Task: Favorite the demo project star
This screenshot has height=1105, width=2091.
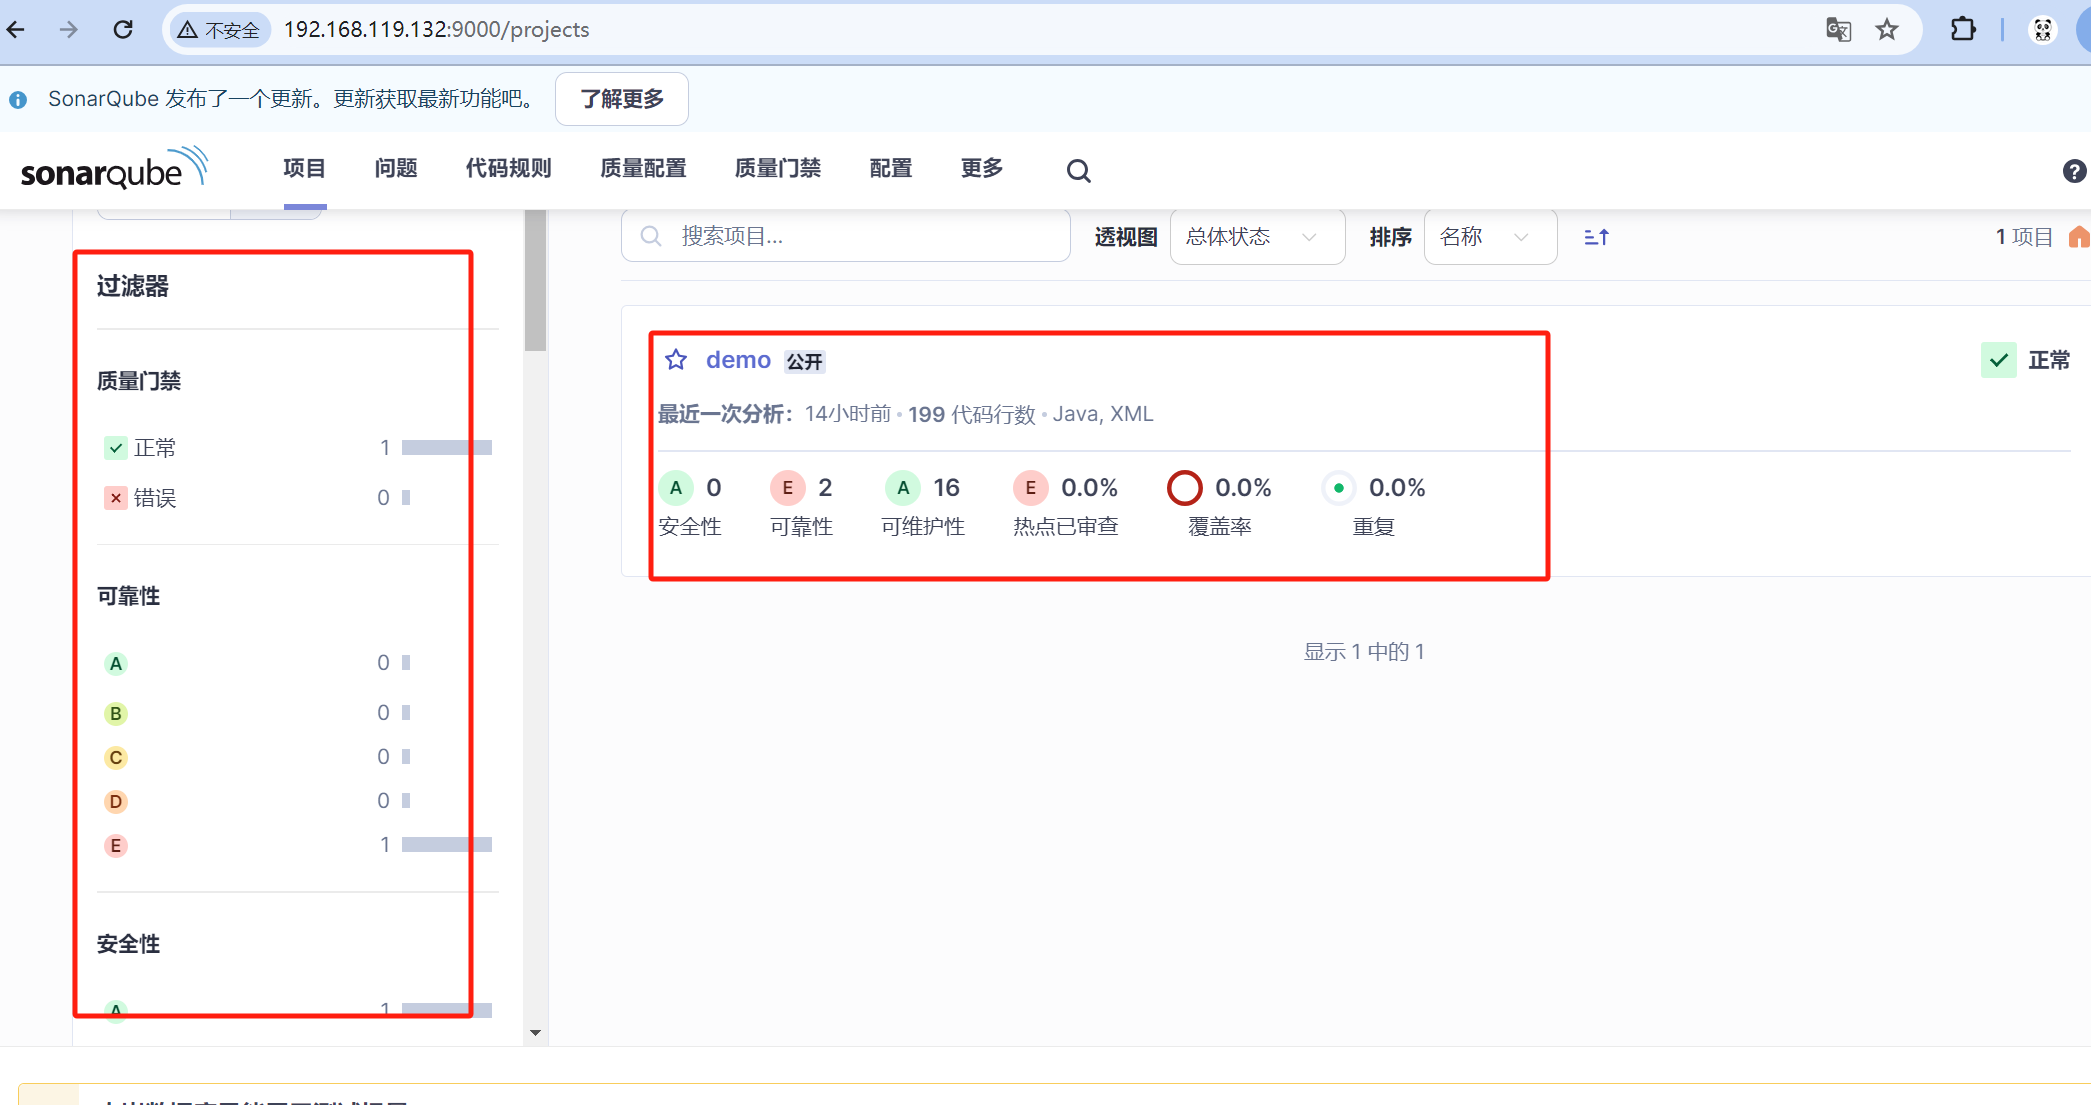Action: point(676,360)
